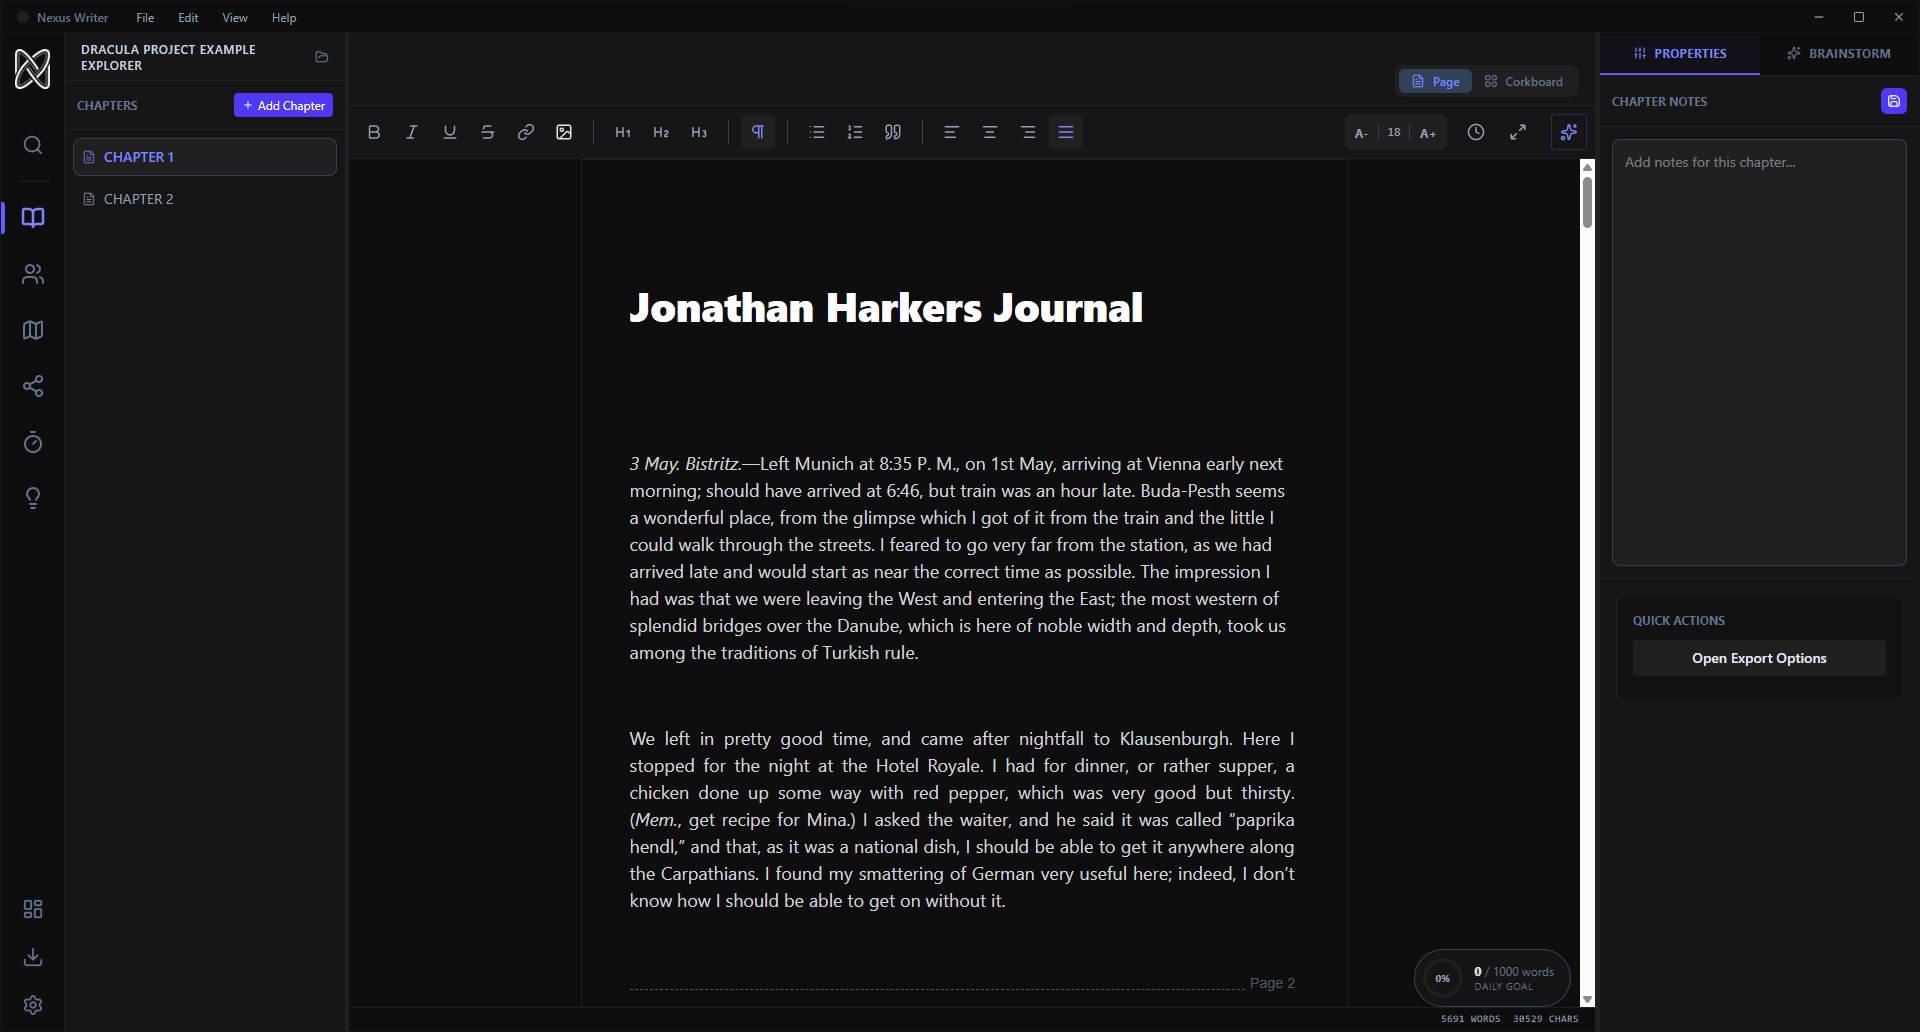Align text right
Image resolution: width=1920 pixels, height=1032 pixels.
[x=1028, y=132]
